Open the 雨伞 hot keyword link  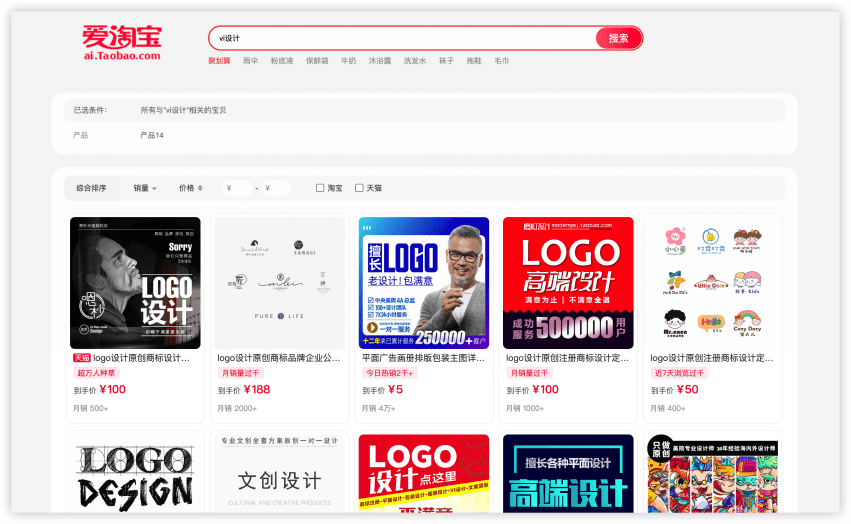point(250,61)
